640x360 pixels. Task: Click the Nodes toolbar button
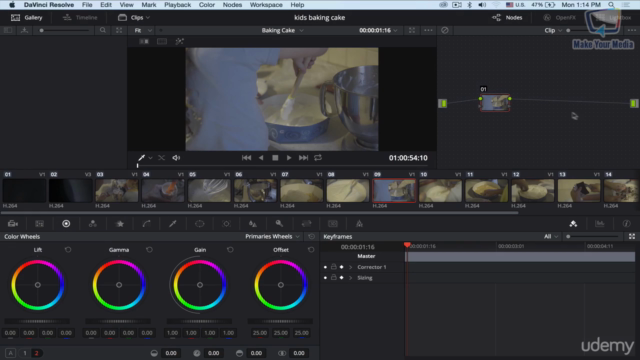tap(507, 18)
